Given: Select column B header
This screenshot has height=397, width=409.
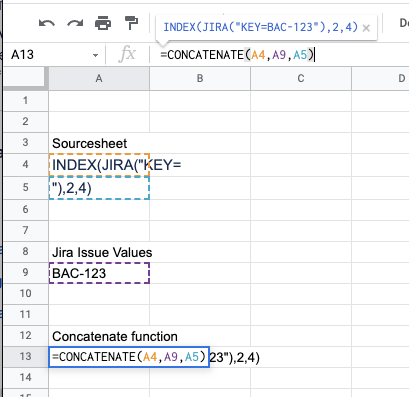Looking at the screenshot, I should click(x=200, y=79).
